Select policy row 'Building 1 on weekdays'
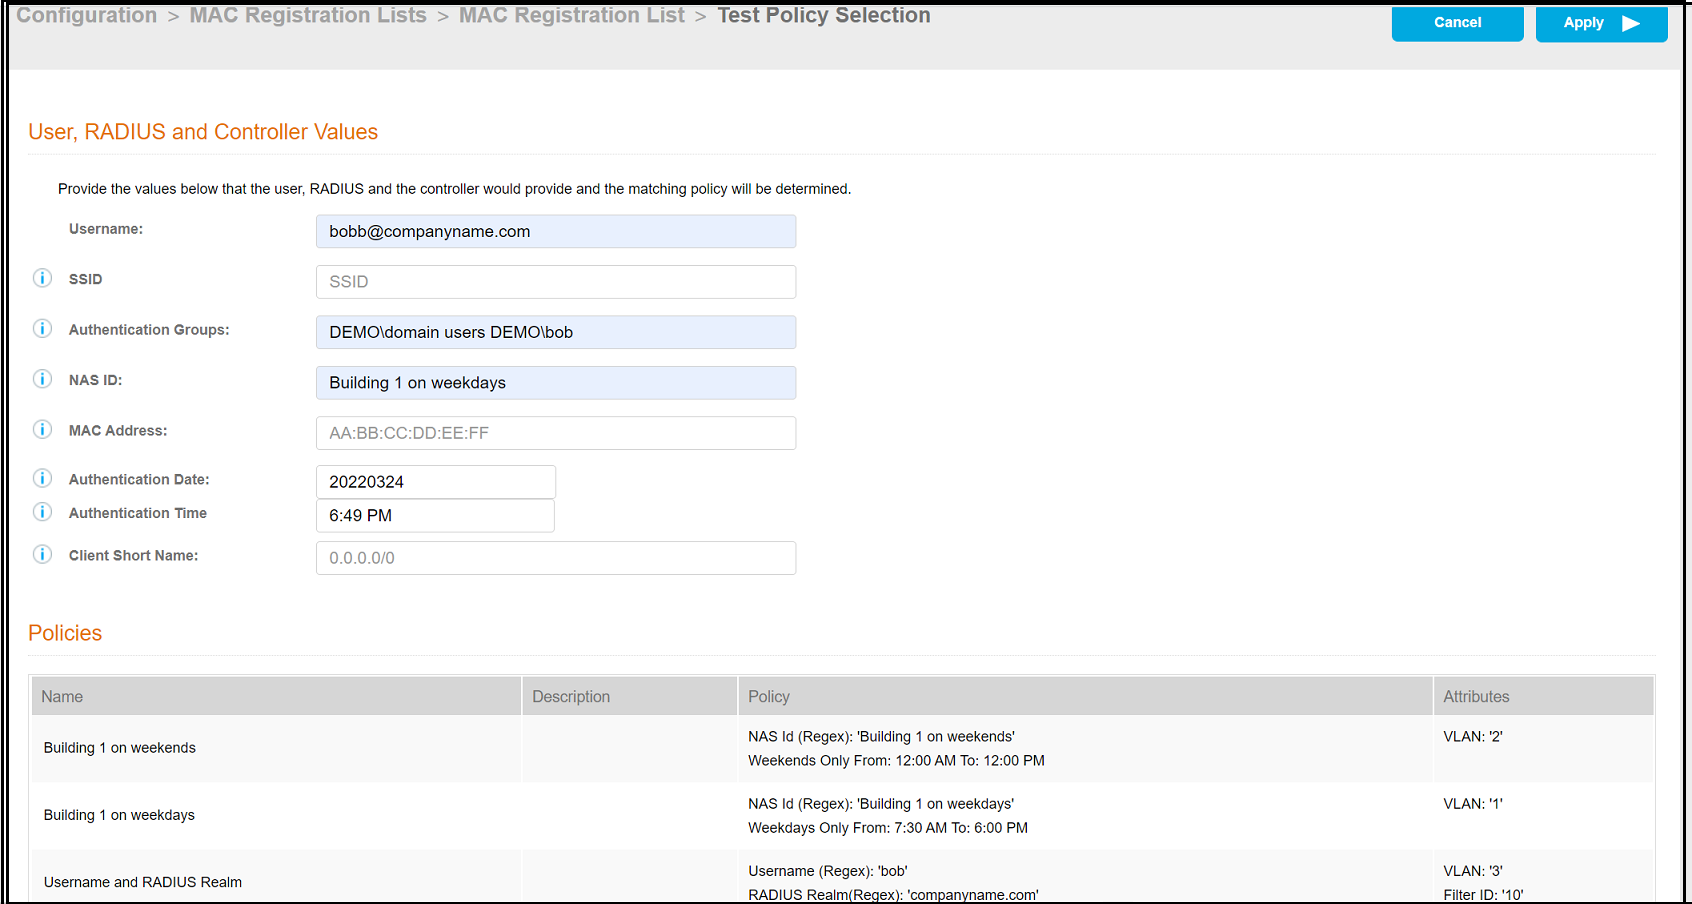The width and height of the screenshot is (1692, 904). point(843,815)
